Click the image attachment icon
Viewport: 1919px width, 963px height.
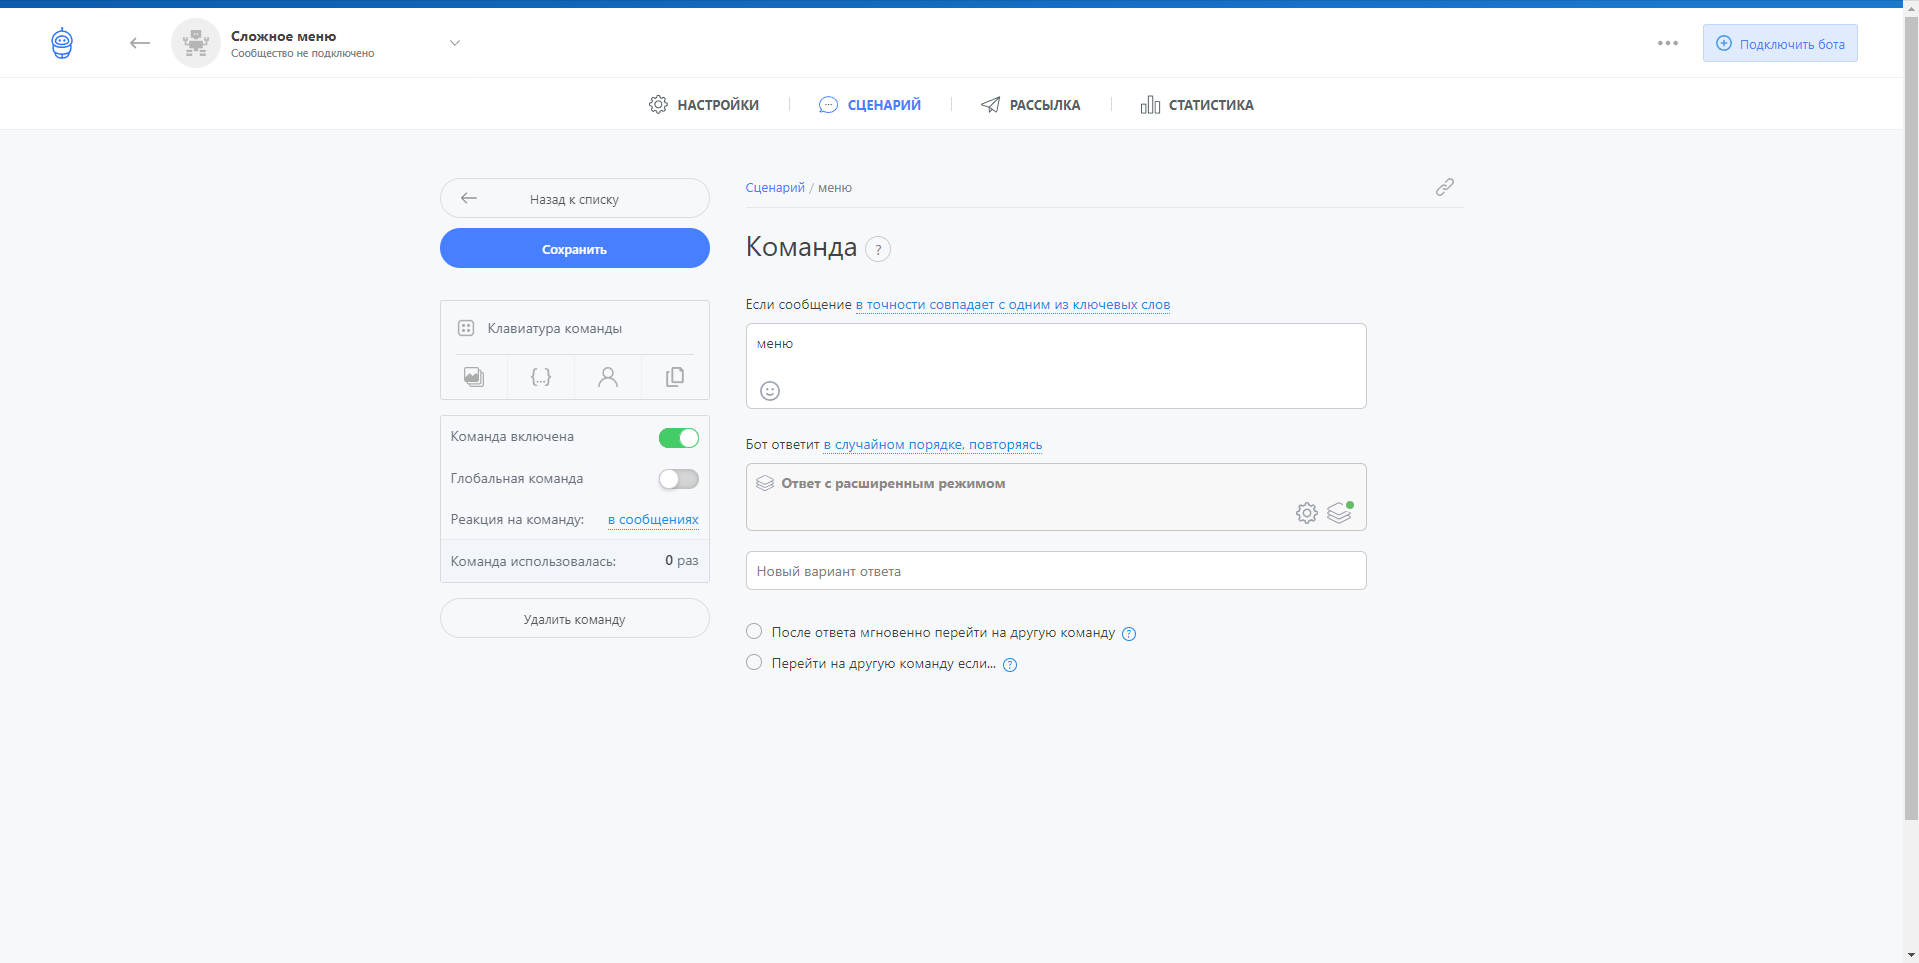474,377
